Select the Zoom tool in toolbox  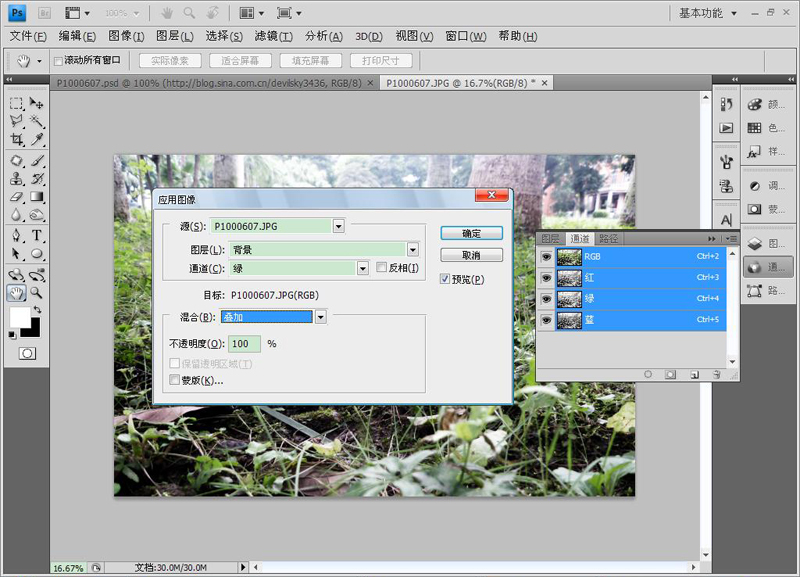36,293
